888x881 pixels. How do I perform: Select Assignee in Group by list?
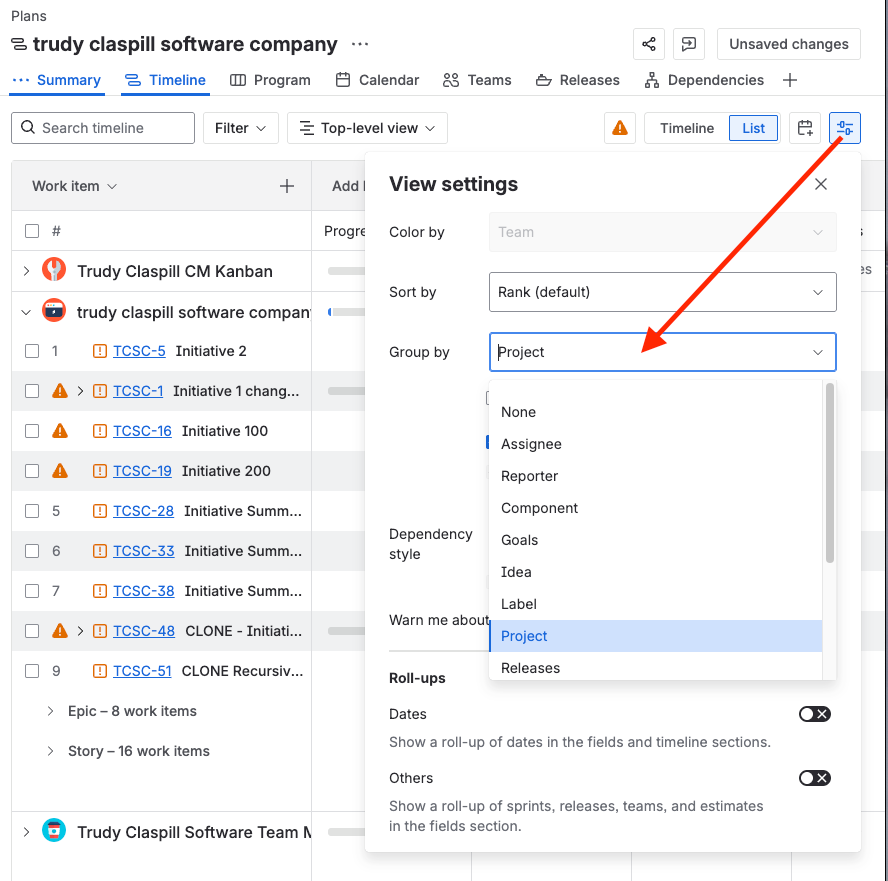point(655,444)
